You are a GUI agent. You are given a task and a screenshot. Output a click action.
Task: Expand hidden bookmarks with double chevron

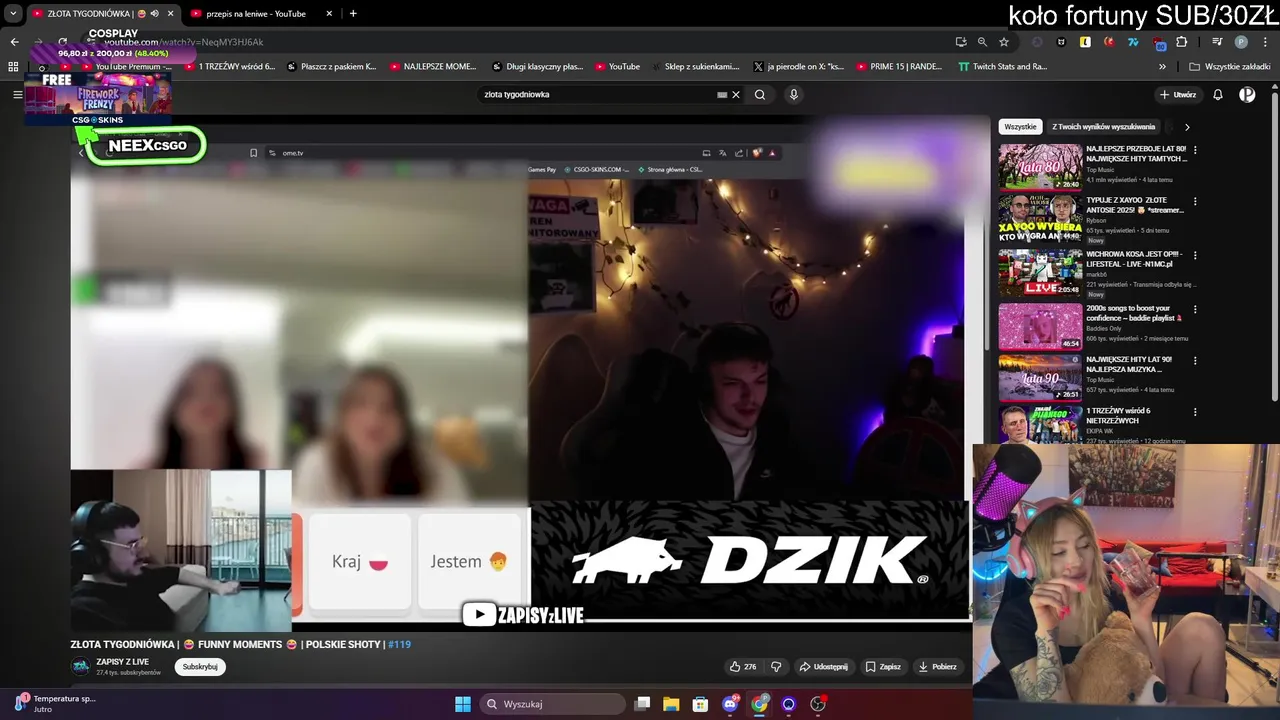pos(1162,67)
